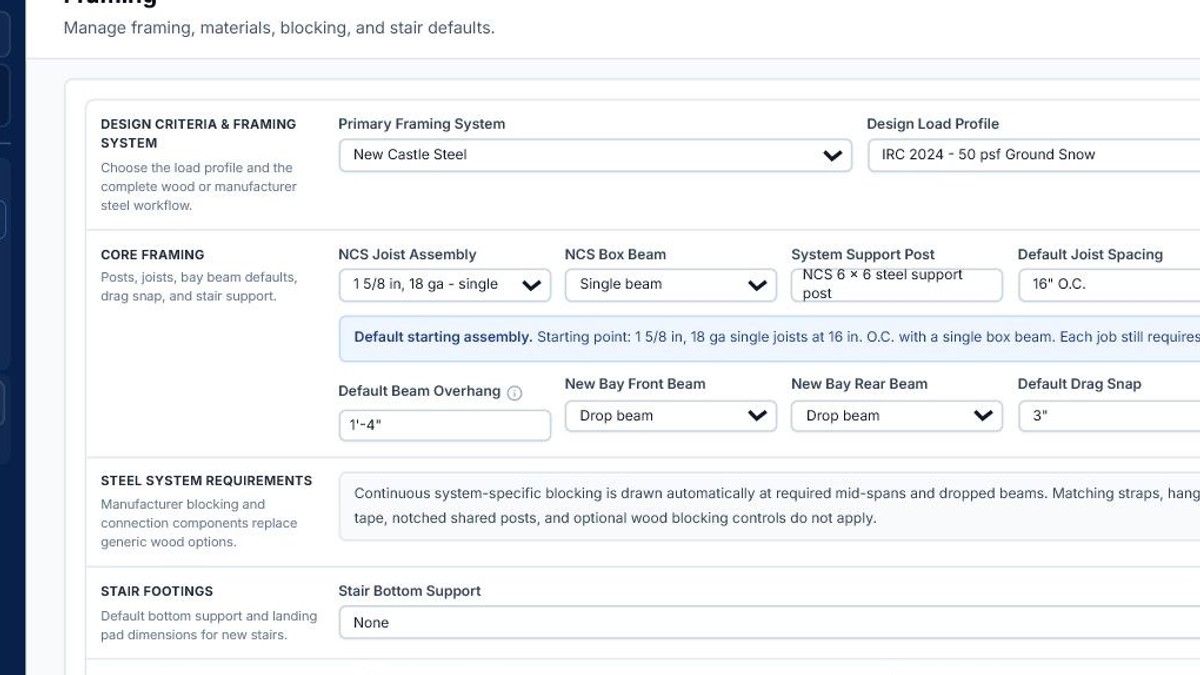Viewport: 1200px width, 675px height.
Task: Click the chevron in NCS Box Beam
Action: click(x=757, y=286)
